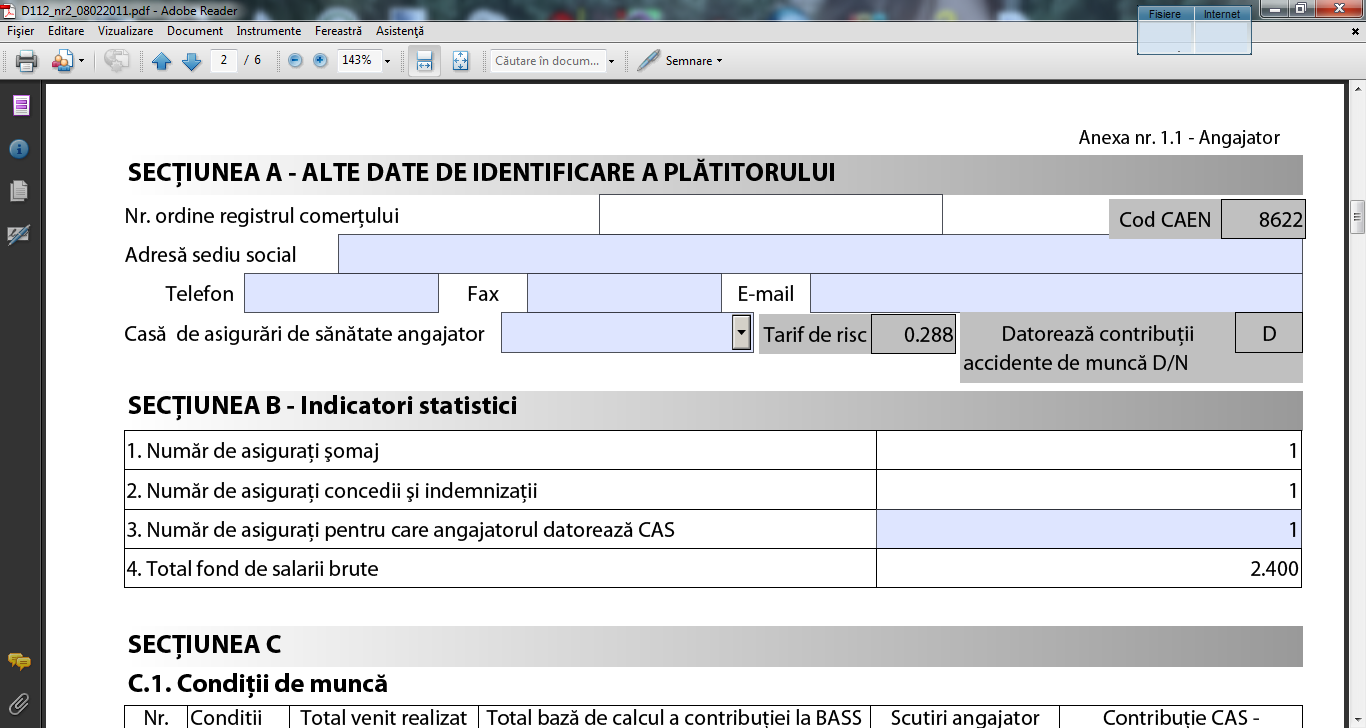
Task: Close the document with the small black X
Action: click(1357, 31)
